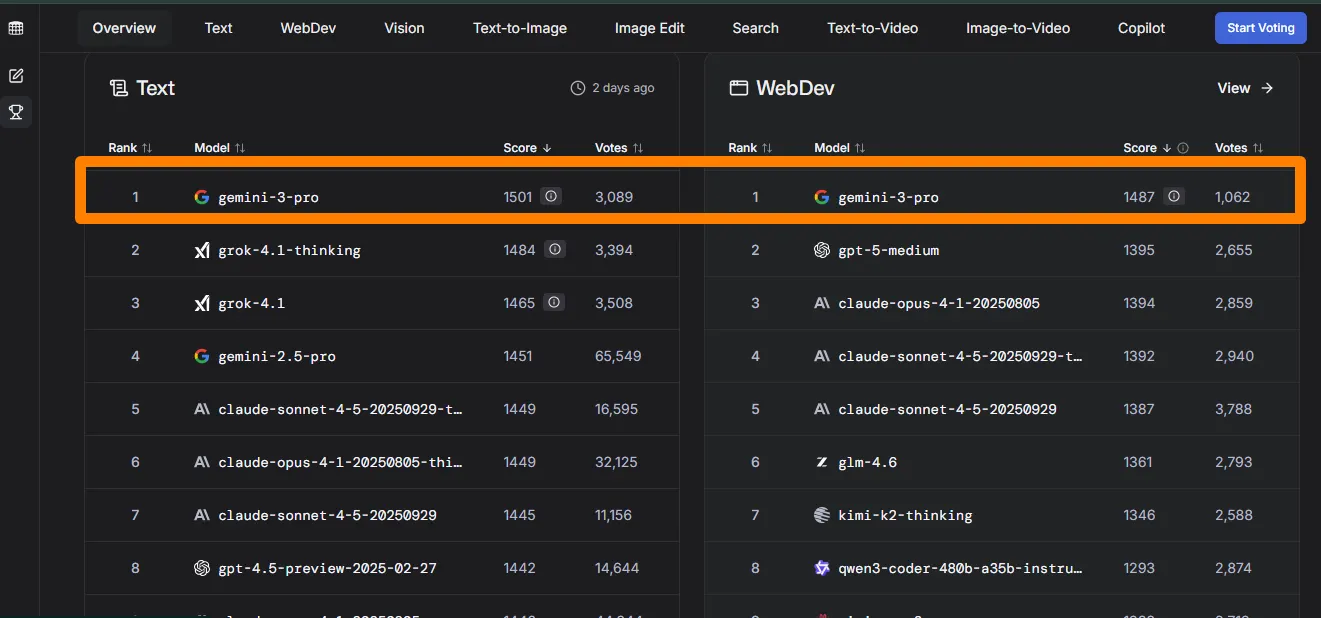
Task: Sort the Text panel by Model
Action: tap(219, 148)
